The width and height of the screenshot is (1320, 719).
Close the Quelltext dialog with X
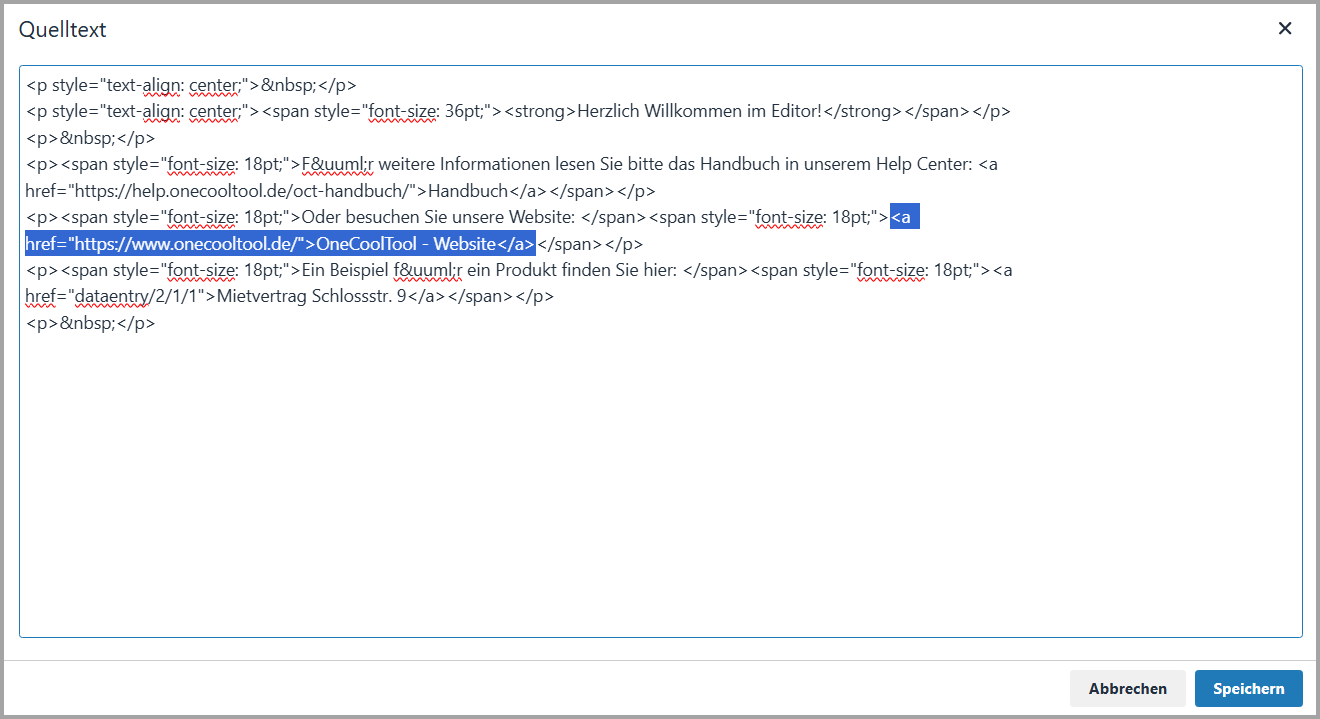(1285, 29)
